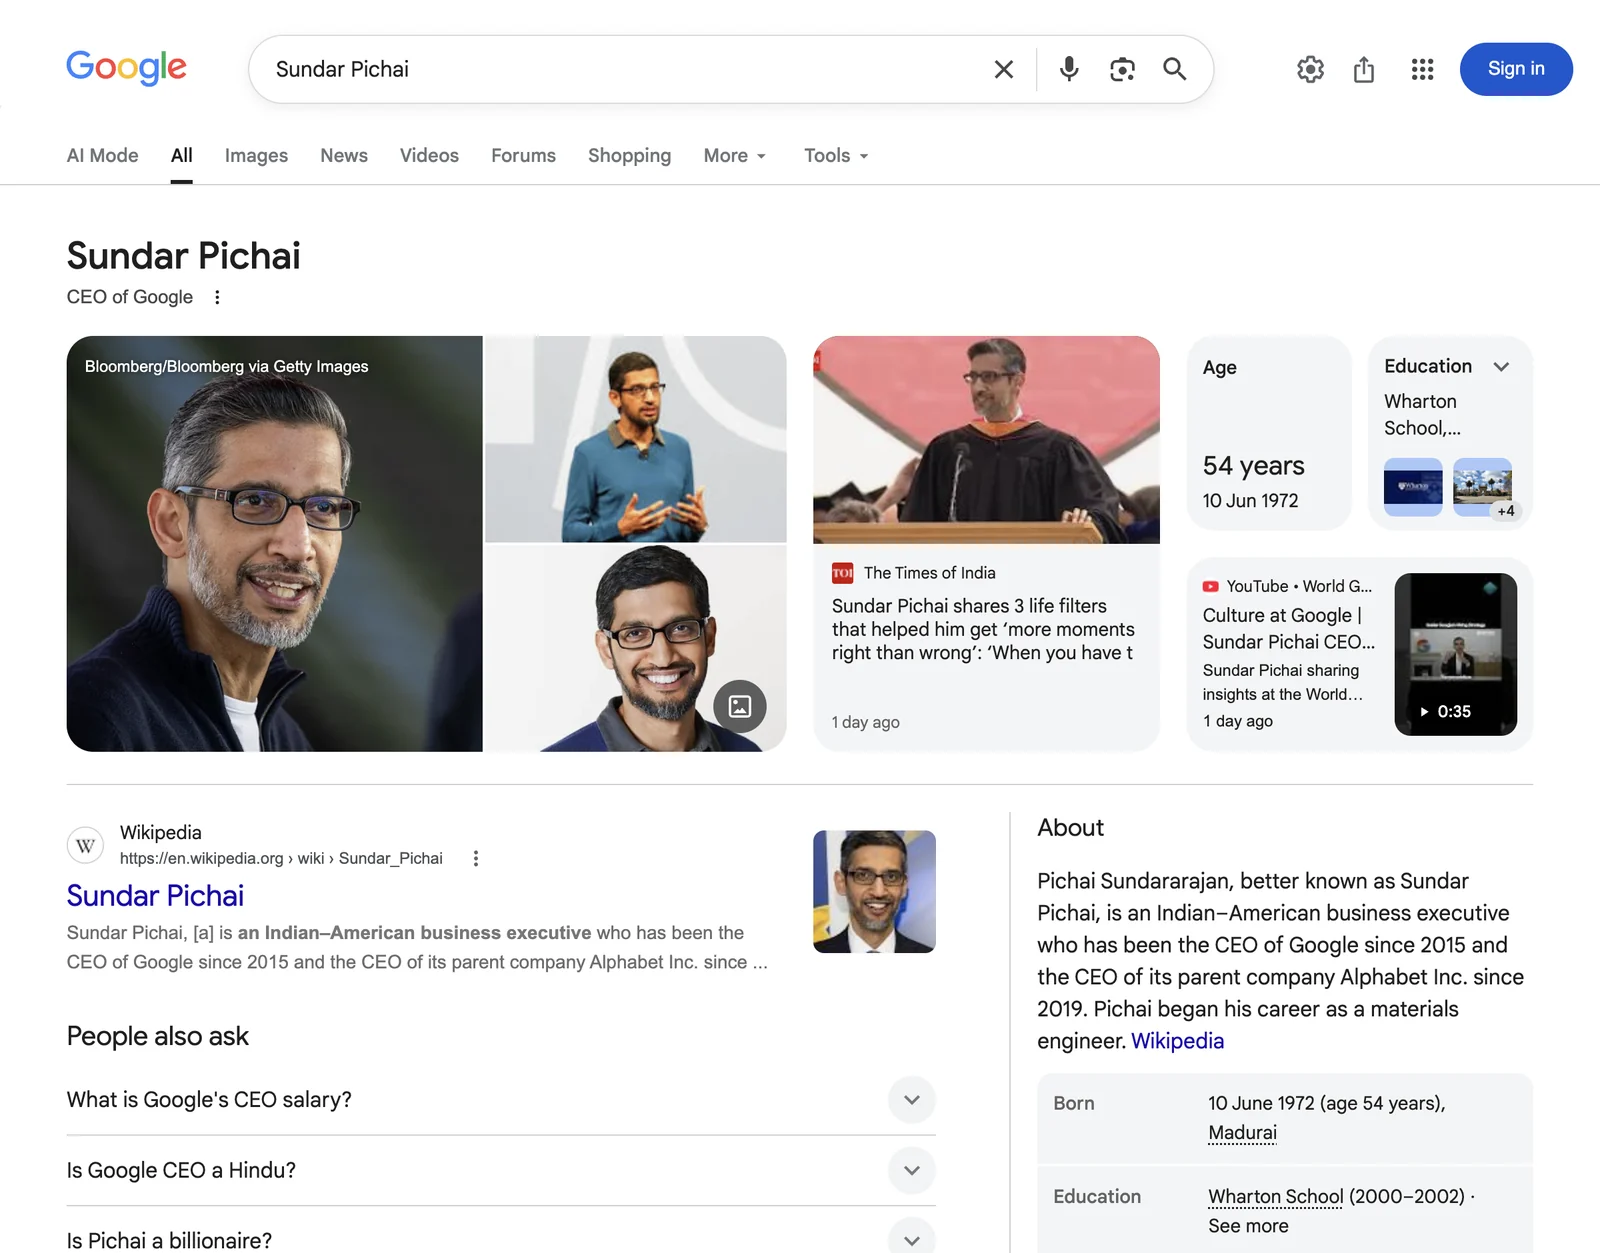Viewport: 1600px width, 1253px height.
Task: Open the Sundar Pichai Wikipedia result title
Action: pos(155,896)
